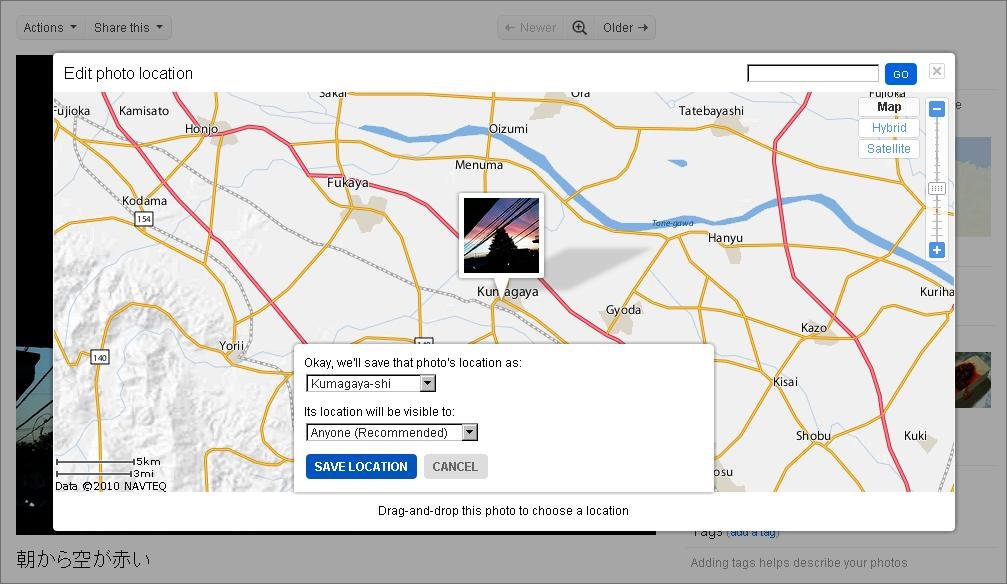The width and height of the screenshot is (1007, 584).
Task: Switch to Hybrid map view
Action: [x=889, y=128]
